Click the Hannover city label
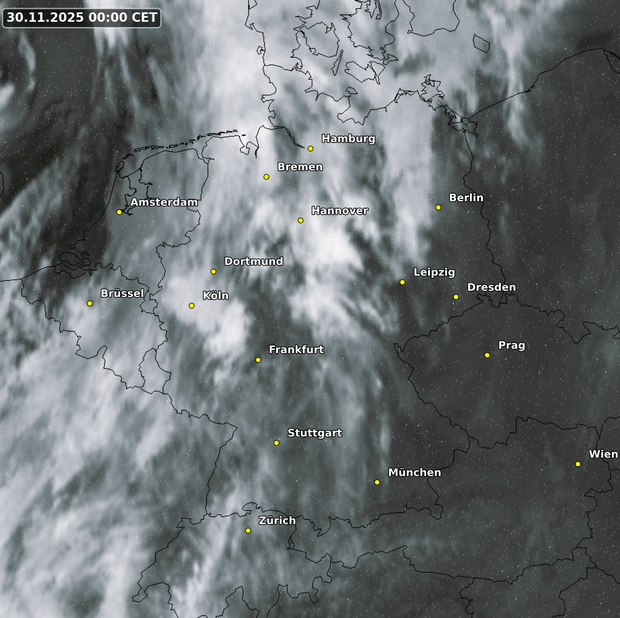Image resolution: width=620 pixels, height=618 pixels. (339, 211)
